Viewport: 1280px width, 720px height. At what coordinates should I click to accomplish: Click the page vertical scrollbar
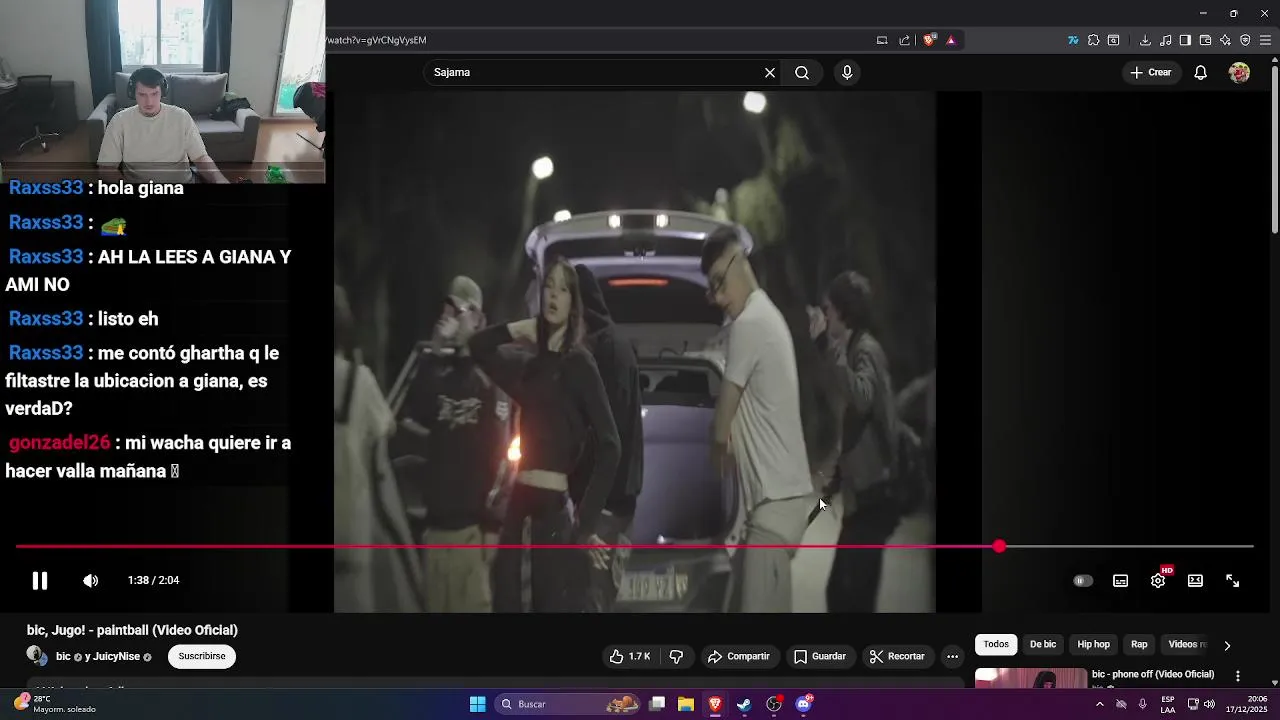(x=1274, y=150)
